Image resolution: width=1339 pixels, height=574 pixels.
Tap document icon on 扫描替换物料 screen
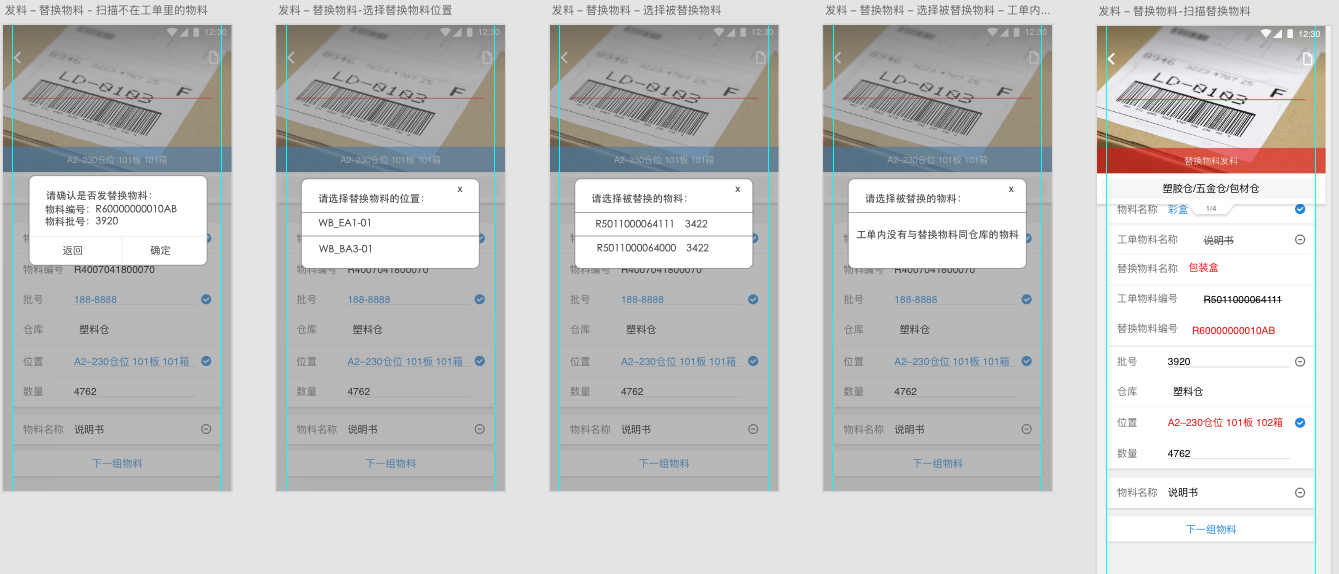point(1307,59)
